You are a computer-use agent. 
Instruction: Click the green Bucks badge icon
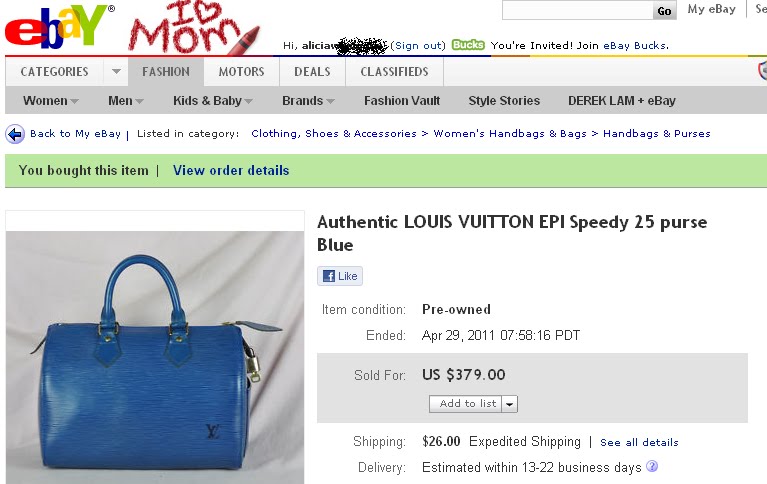468,45
